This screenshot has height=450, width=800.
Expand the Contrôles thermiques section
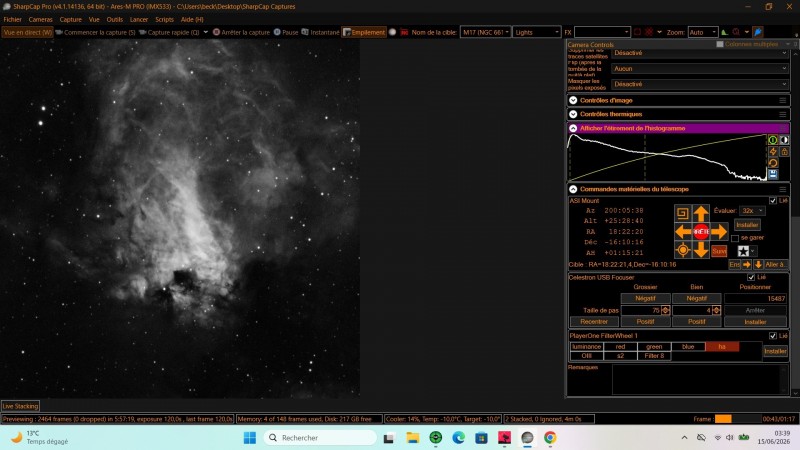[x=573, y=114]
